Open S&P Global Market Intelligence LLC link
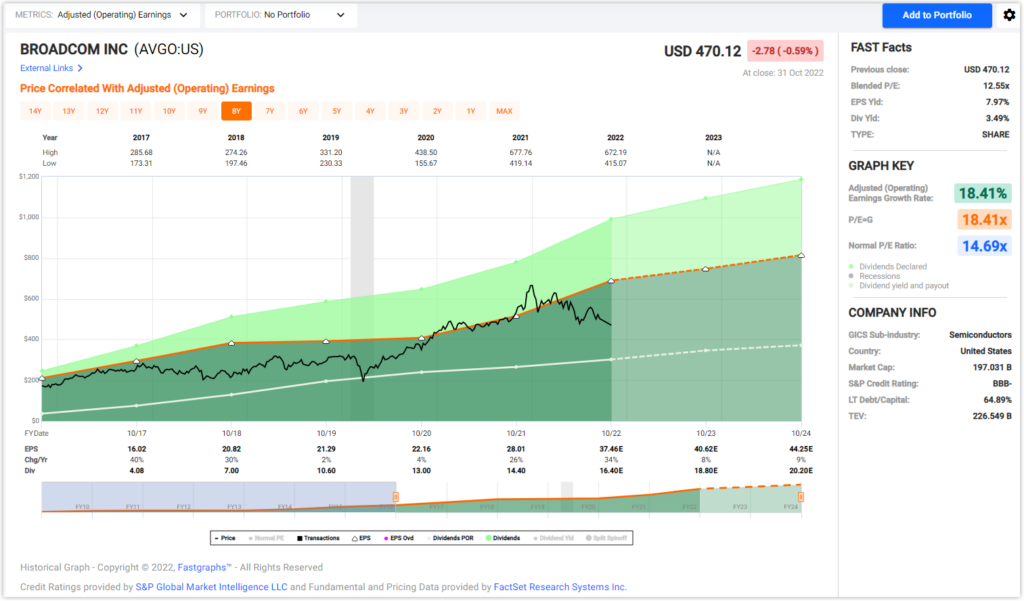Viewport: 1024px width, 601px height. click(212, 587)
